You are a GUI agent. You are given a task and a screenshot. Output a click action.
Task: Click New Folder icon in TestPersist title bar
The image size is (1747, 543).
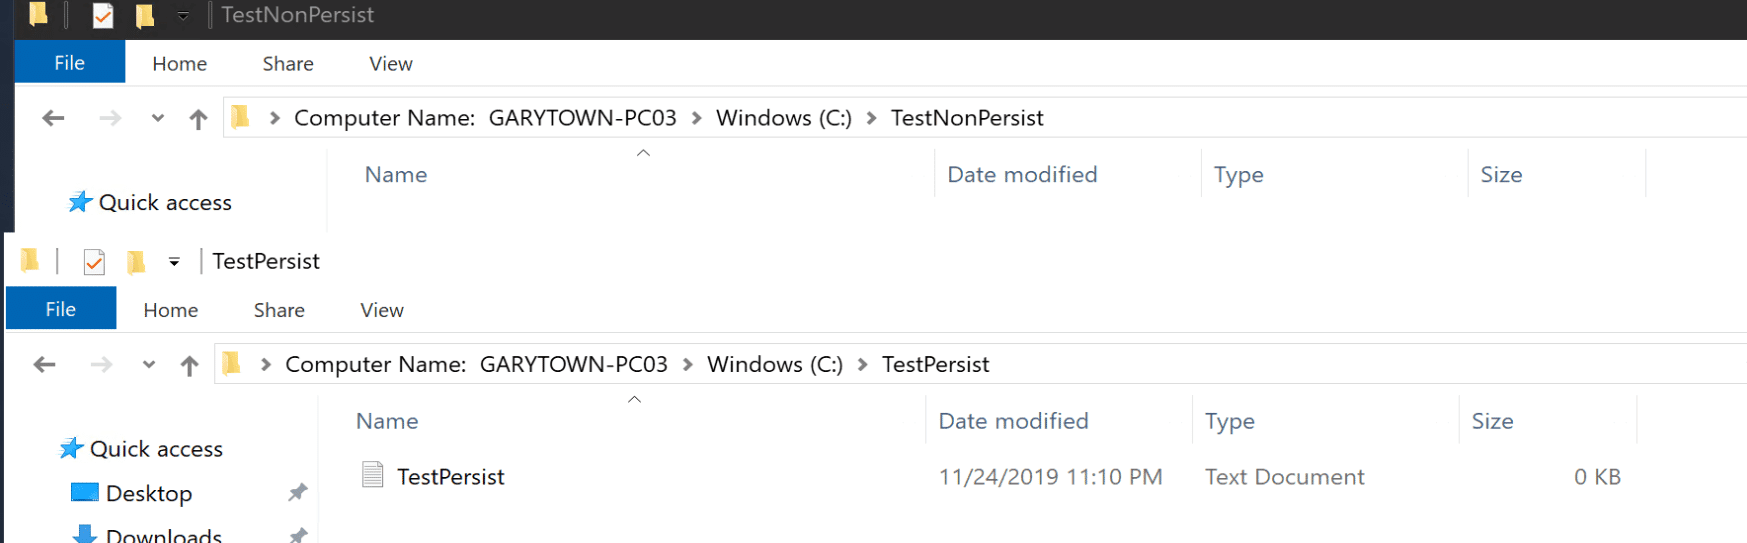click(137, 262)
